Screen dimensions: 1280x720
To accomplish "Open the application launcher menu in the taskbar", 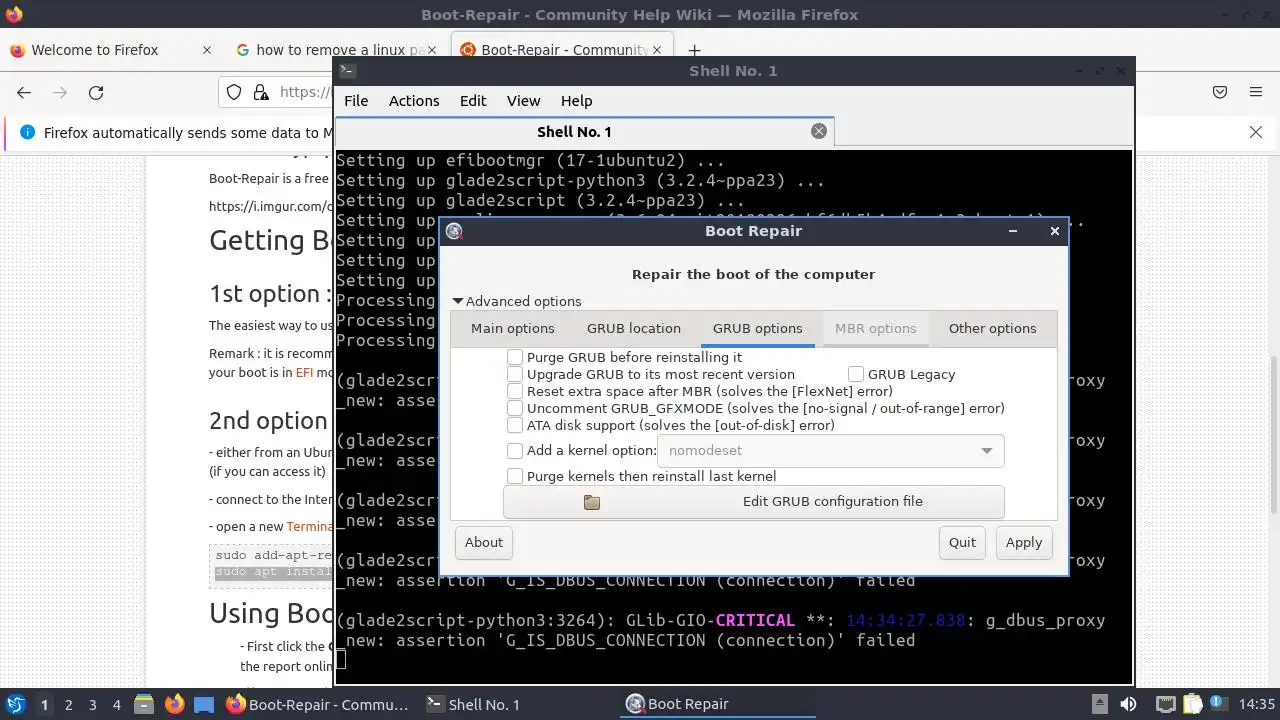I will point(16,704).
